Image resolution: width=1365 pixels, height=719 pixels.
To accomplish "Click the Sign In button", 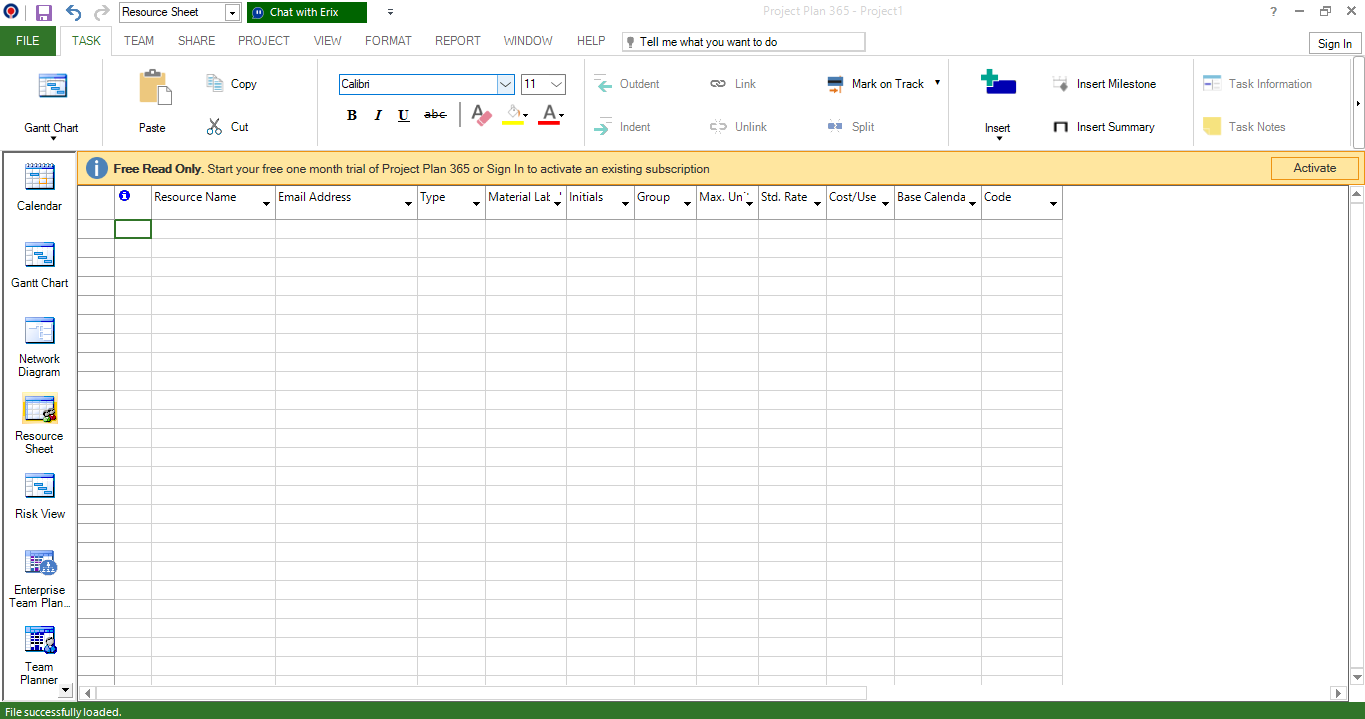I will pos(1334,43).
